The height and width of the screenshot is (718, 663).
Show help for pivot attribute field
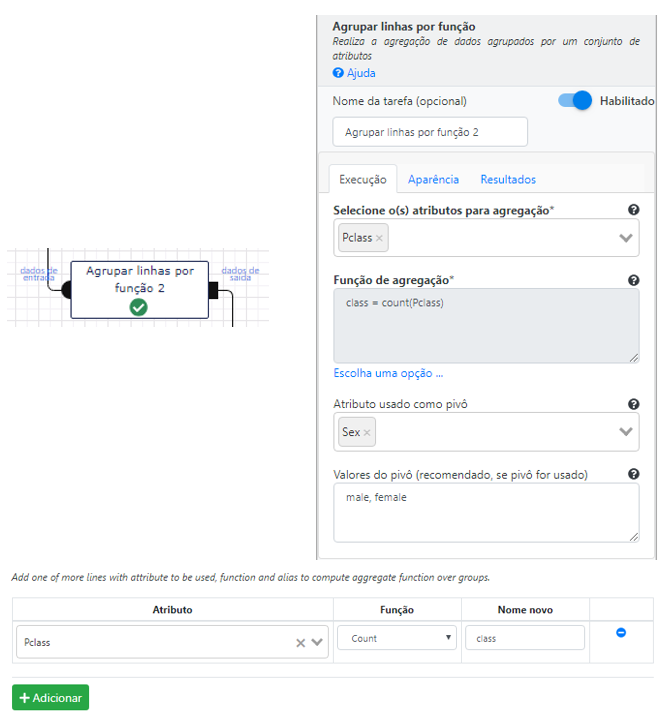tap(633, 404)
